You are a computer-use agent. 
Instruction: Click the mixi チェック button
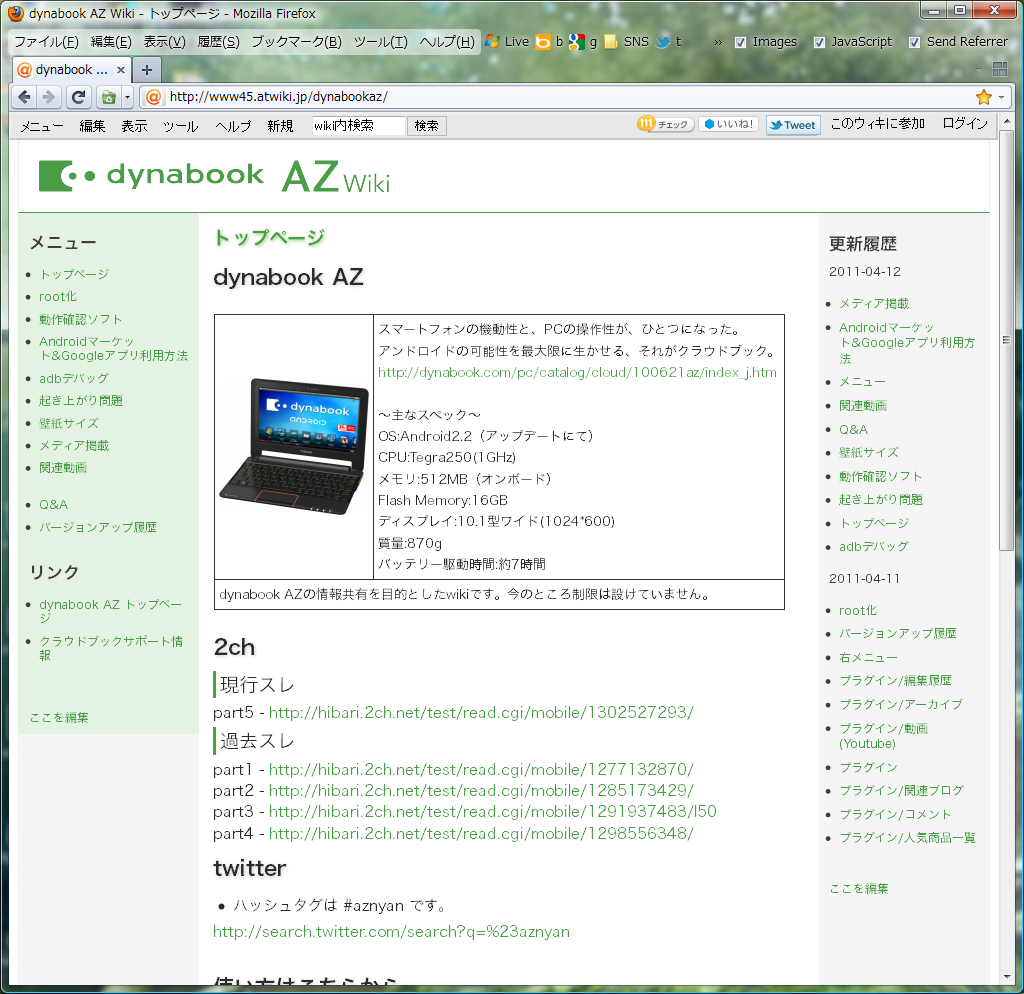(665, 124)
